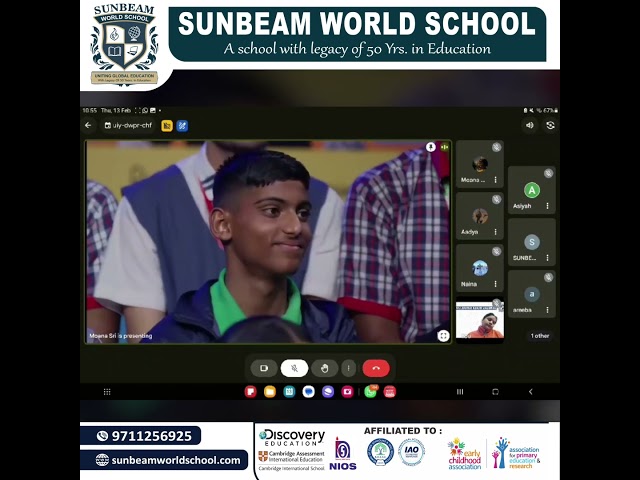Click the mute indicator on Asiyah's tile
This screenshot has height=480, width=640.
point(548,173)
